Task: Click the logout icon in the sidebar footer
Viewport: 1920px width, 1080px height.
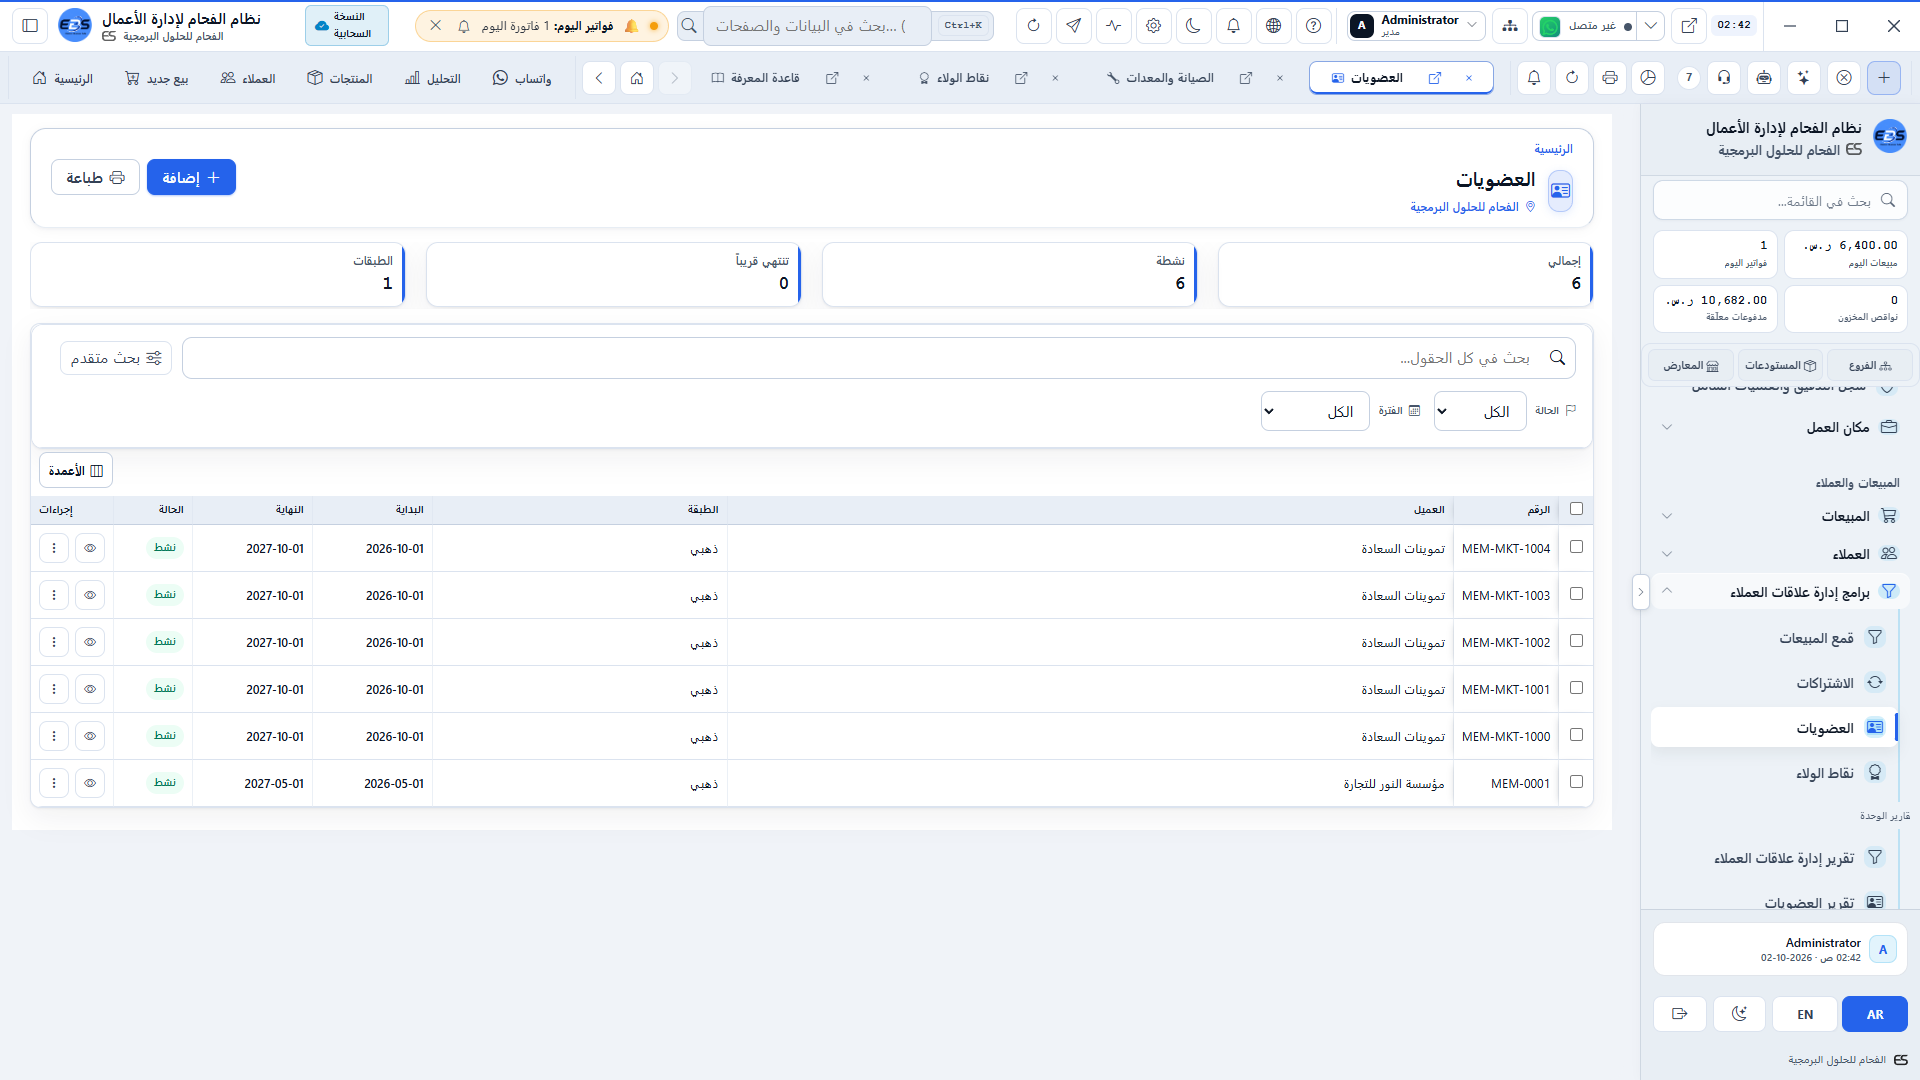Action: point(1680,1014)
